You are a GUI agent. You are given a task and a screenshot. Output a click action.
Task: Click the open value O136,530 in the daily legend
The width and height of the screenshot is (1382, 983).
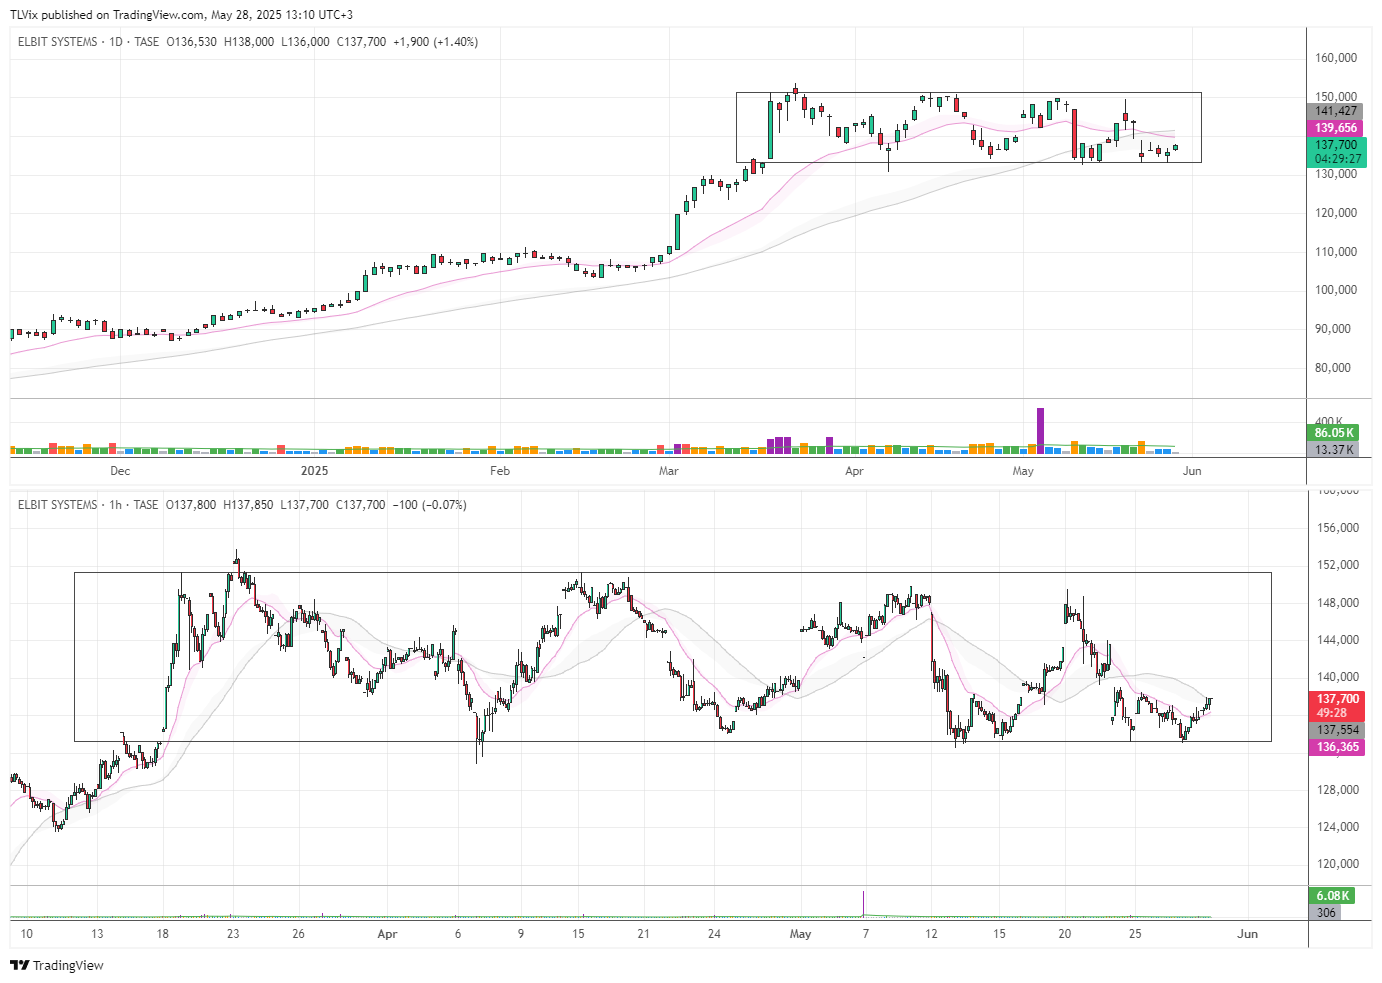coord(191,42)
